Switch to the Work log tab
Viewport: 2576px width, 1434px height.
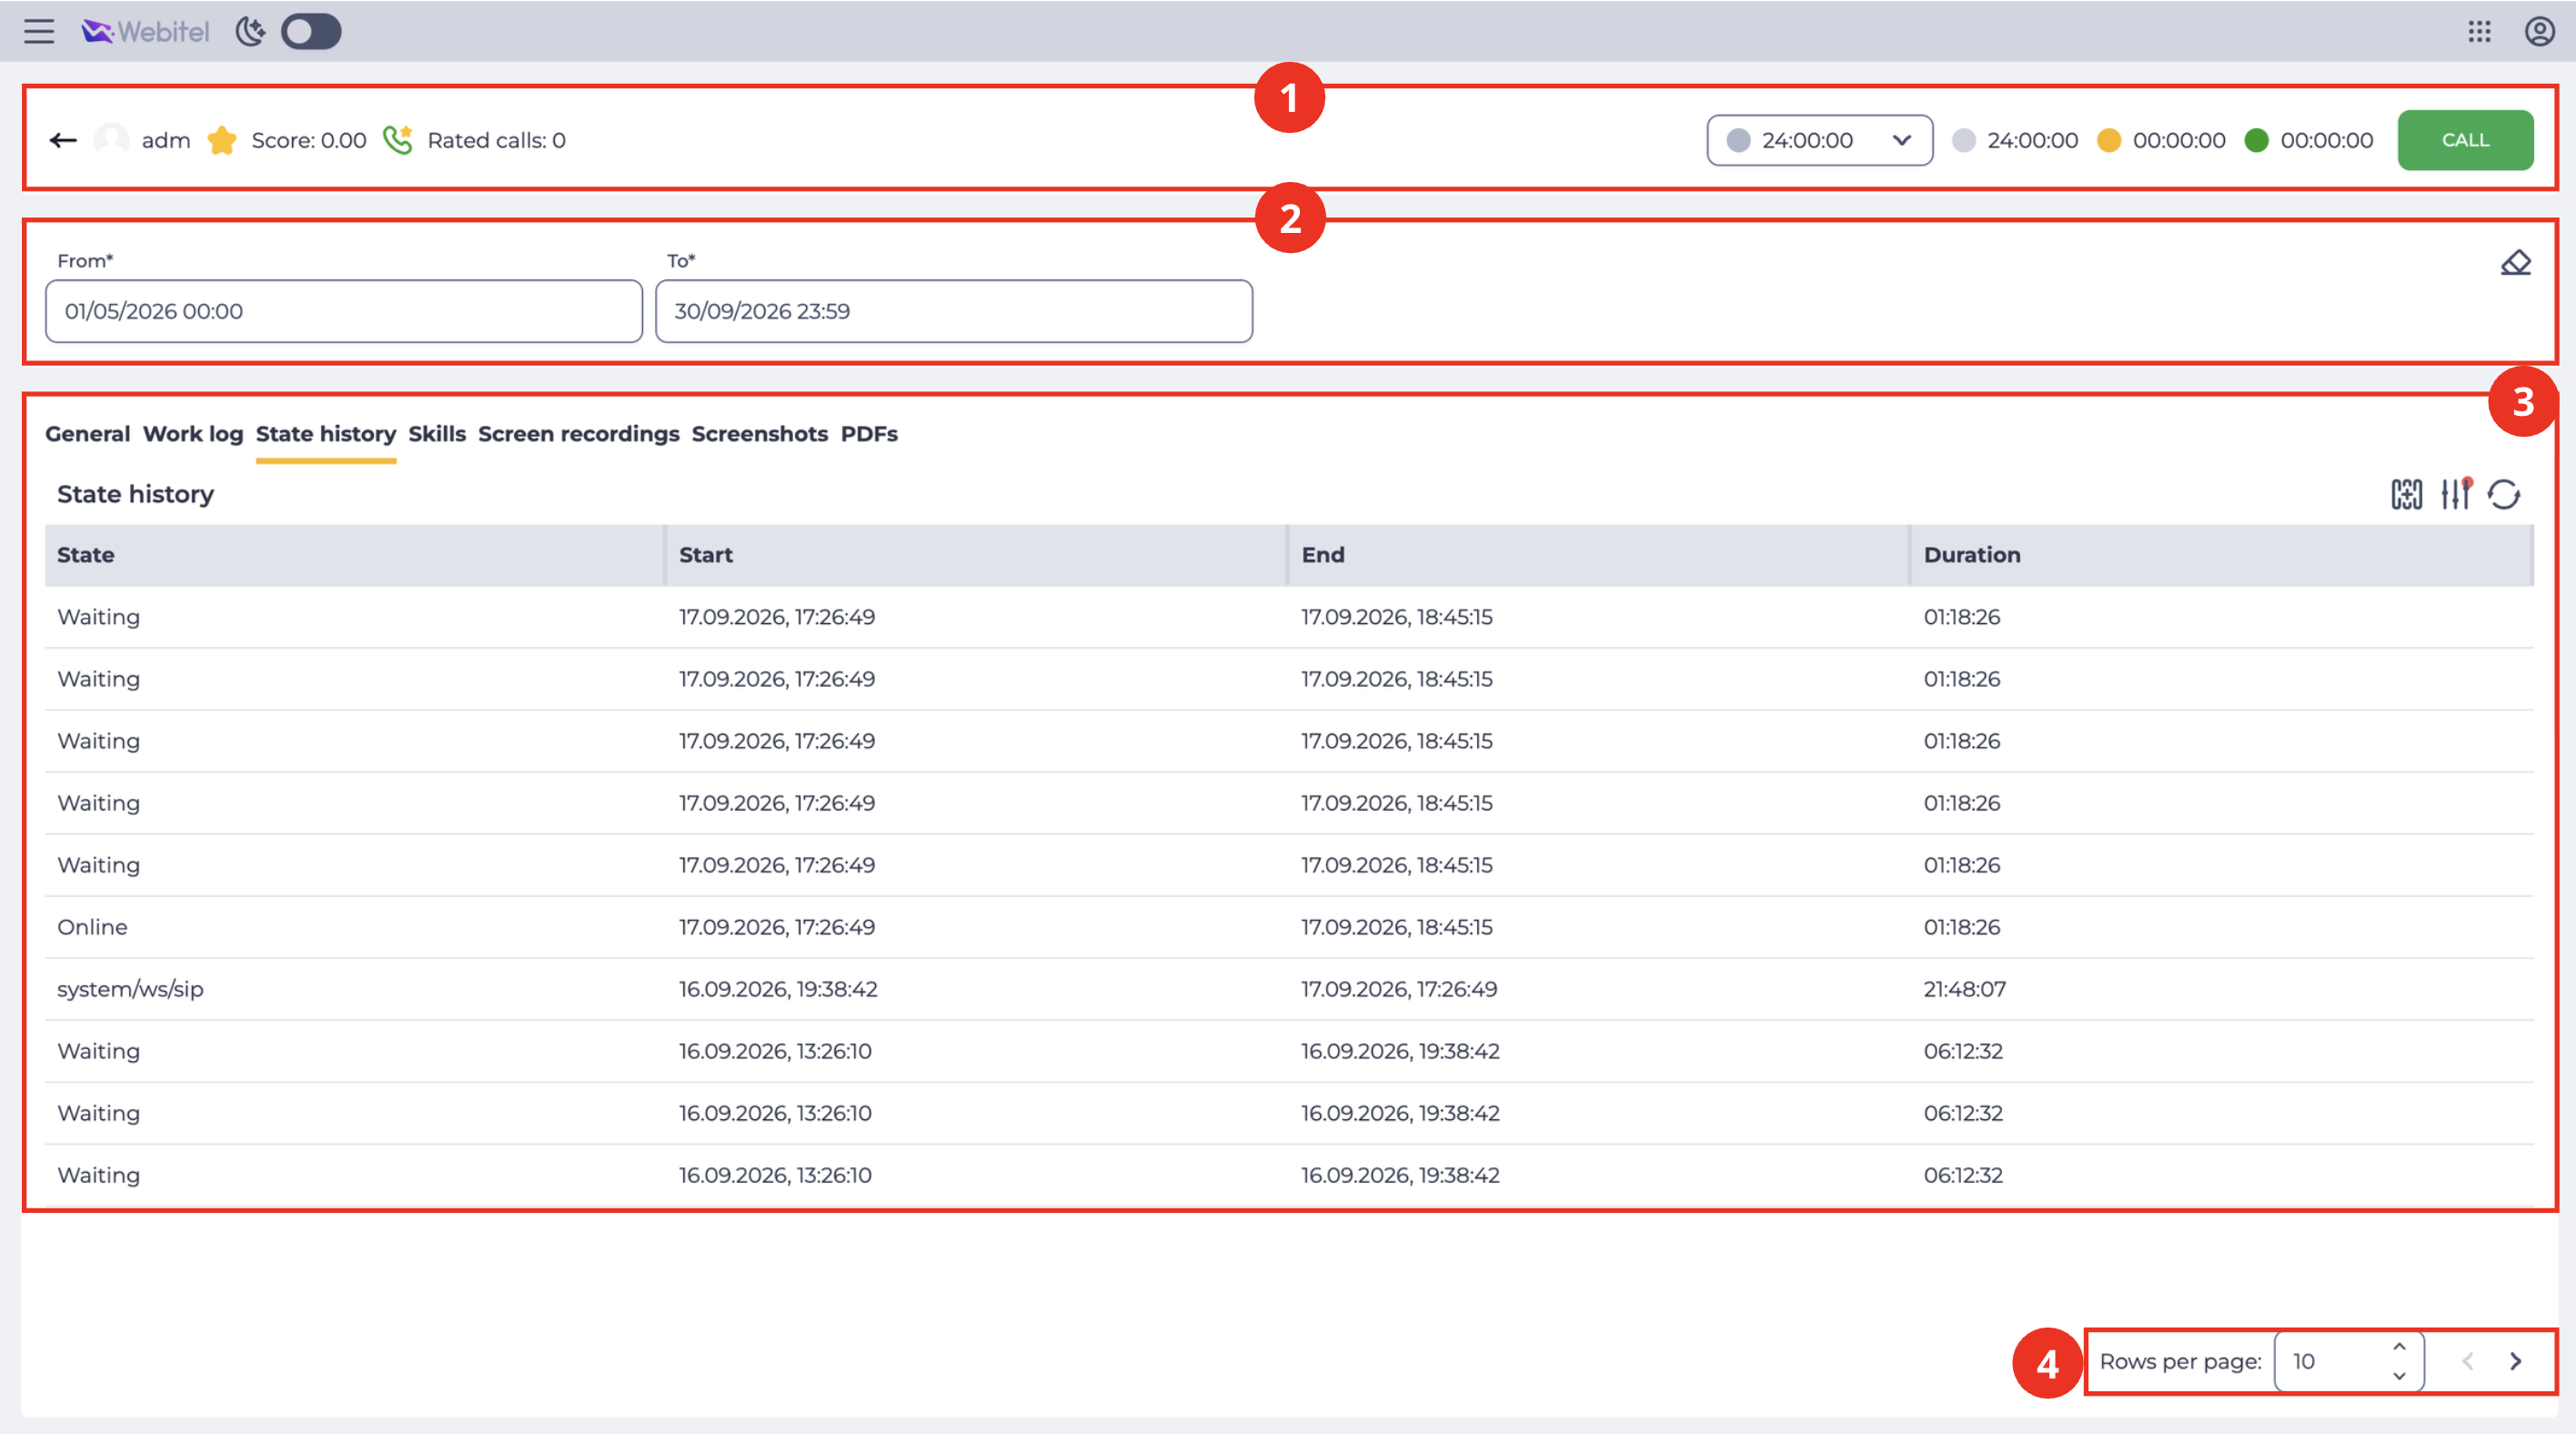tap(193, 434)
